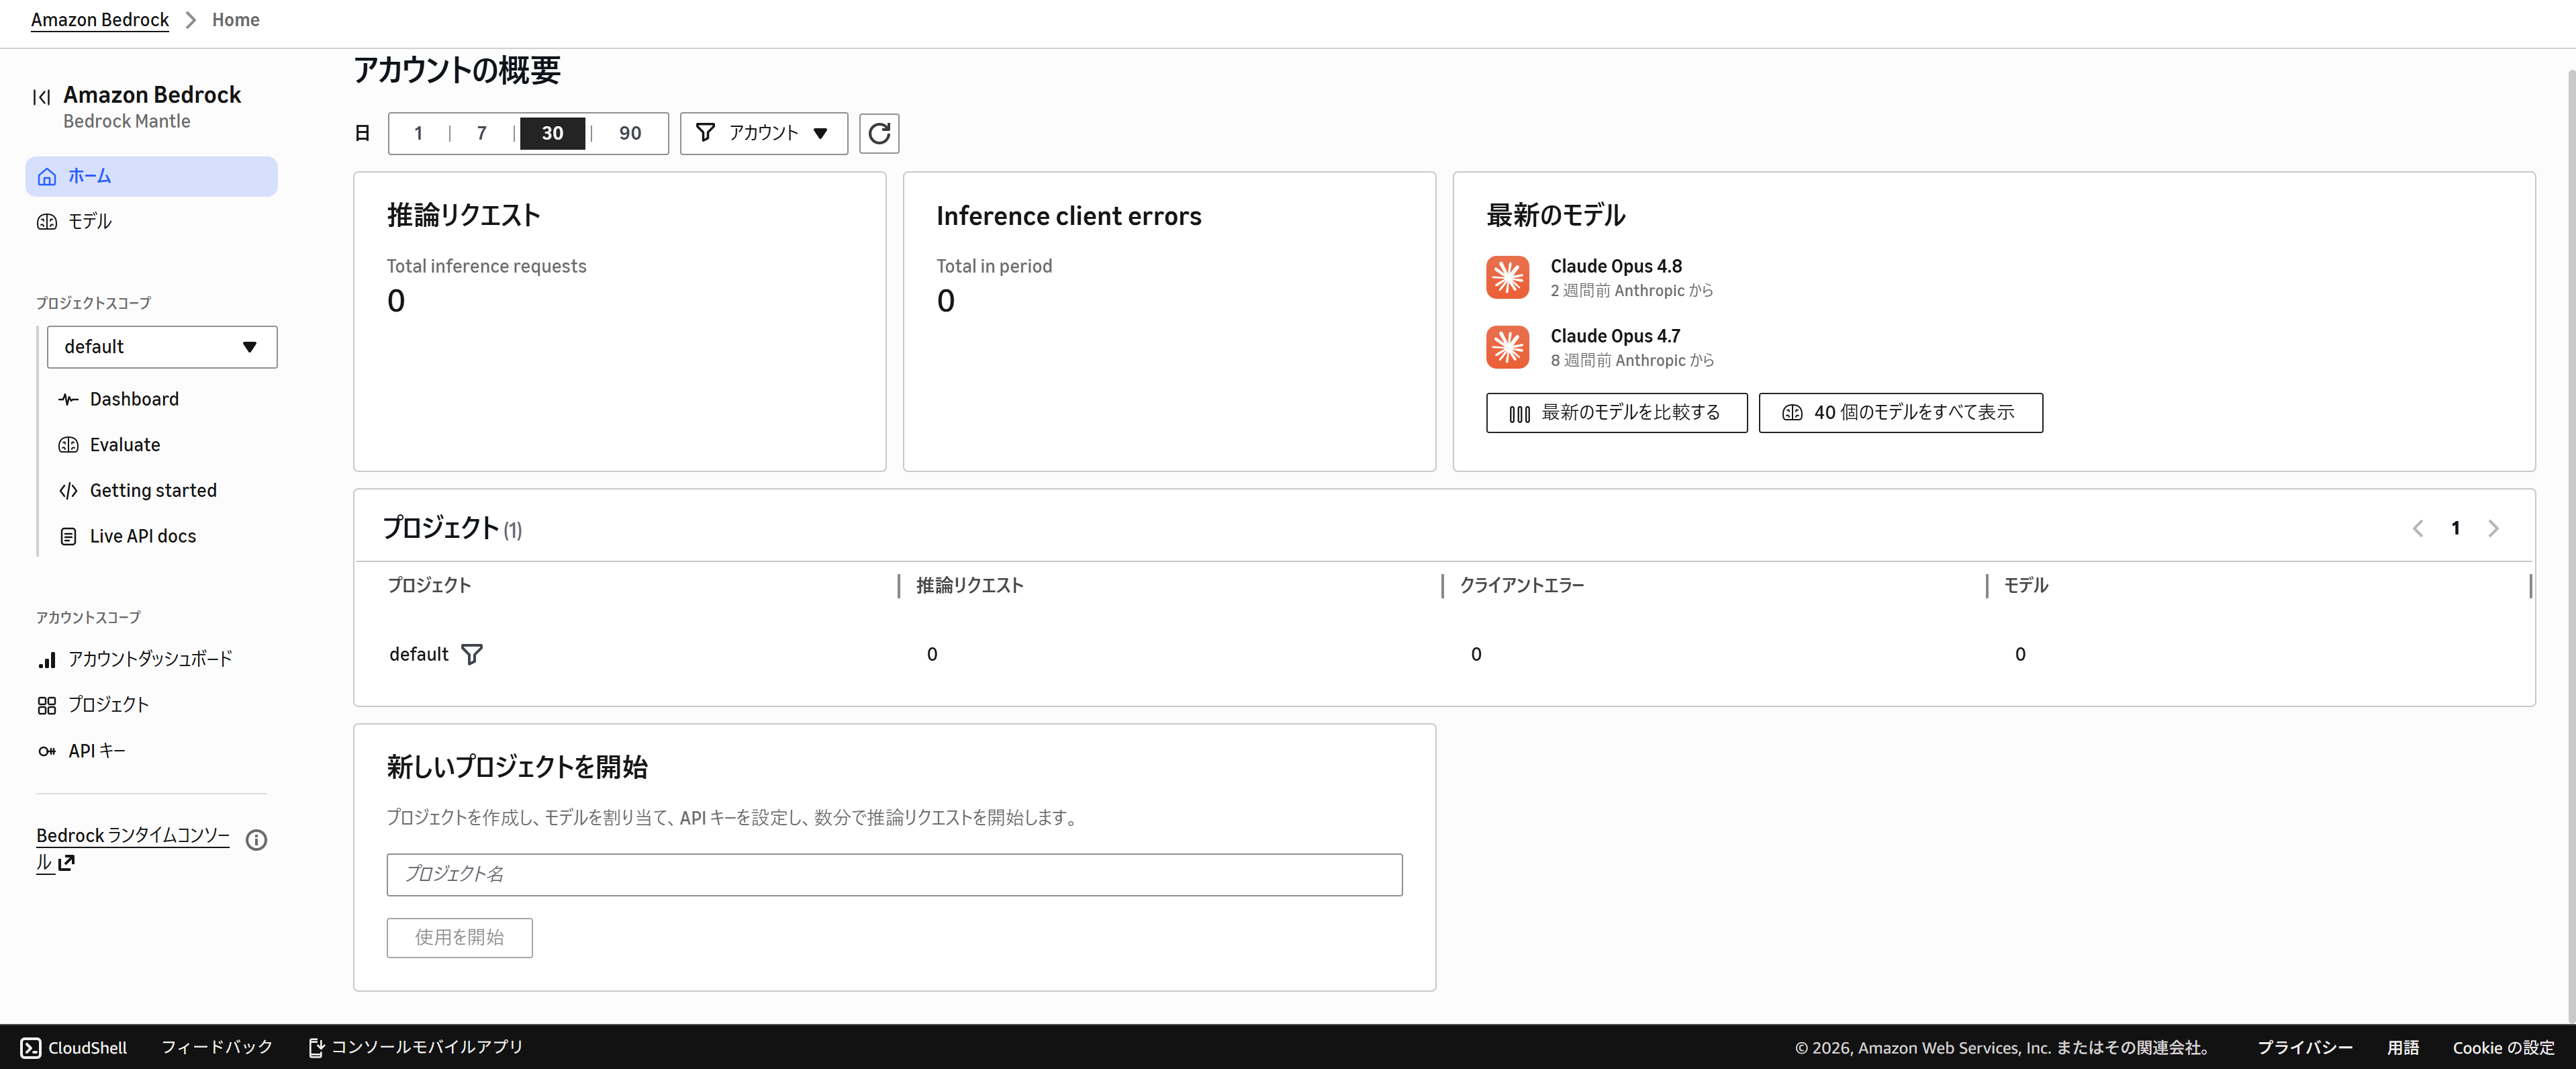Click 最新のモデルを比較する button
This screenshot has height=1069, width=2576.
point(1616,413)
